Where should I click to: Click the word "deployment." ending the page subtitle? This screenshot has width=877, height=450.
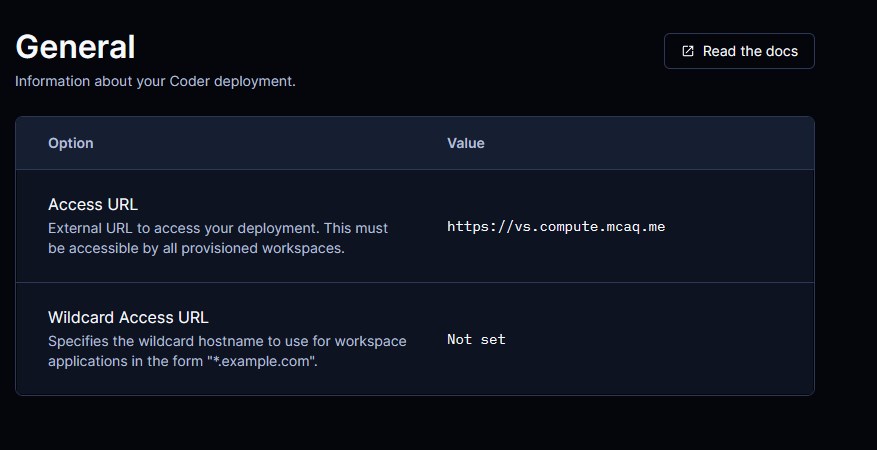point(261,81)
